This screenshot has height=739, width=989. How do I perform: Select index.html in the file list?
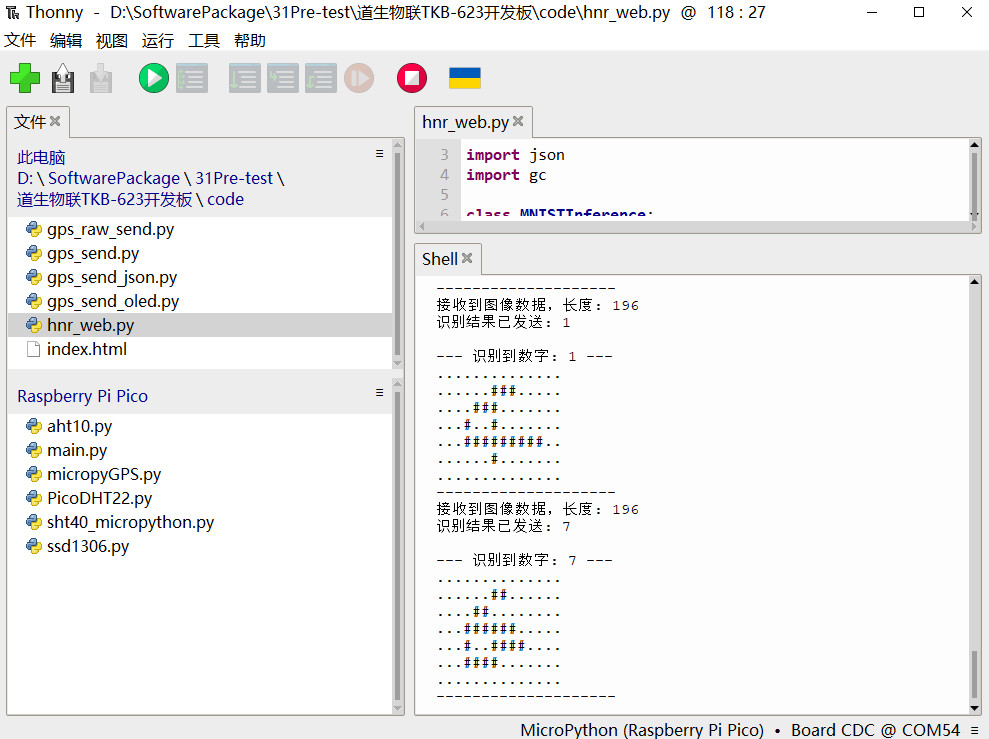point(86,349)
